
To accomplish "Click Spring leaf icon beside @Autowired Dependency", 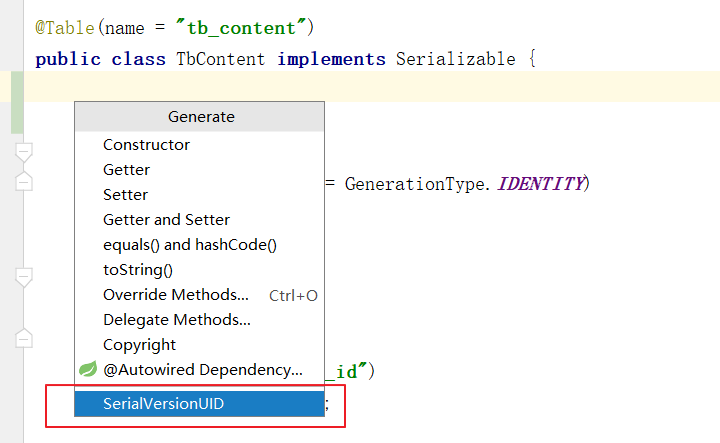I will click(88, 369).
